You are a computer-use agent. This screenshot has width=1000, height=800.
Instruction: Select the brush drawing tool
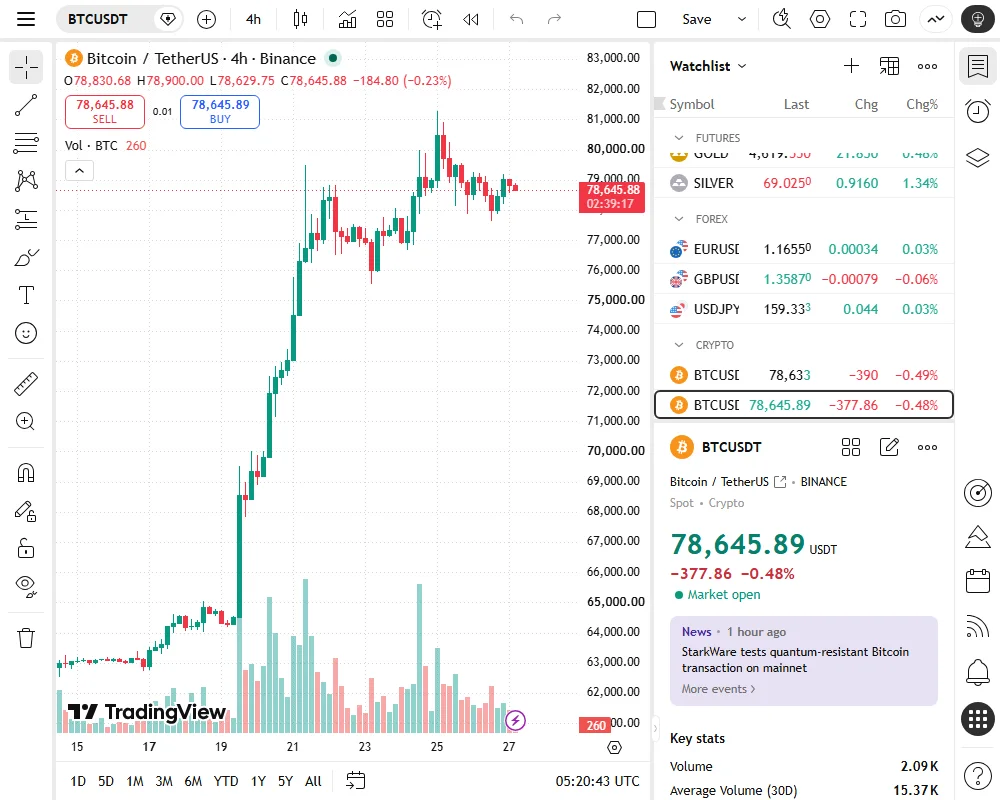coord(26,258)
